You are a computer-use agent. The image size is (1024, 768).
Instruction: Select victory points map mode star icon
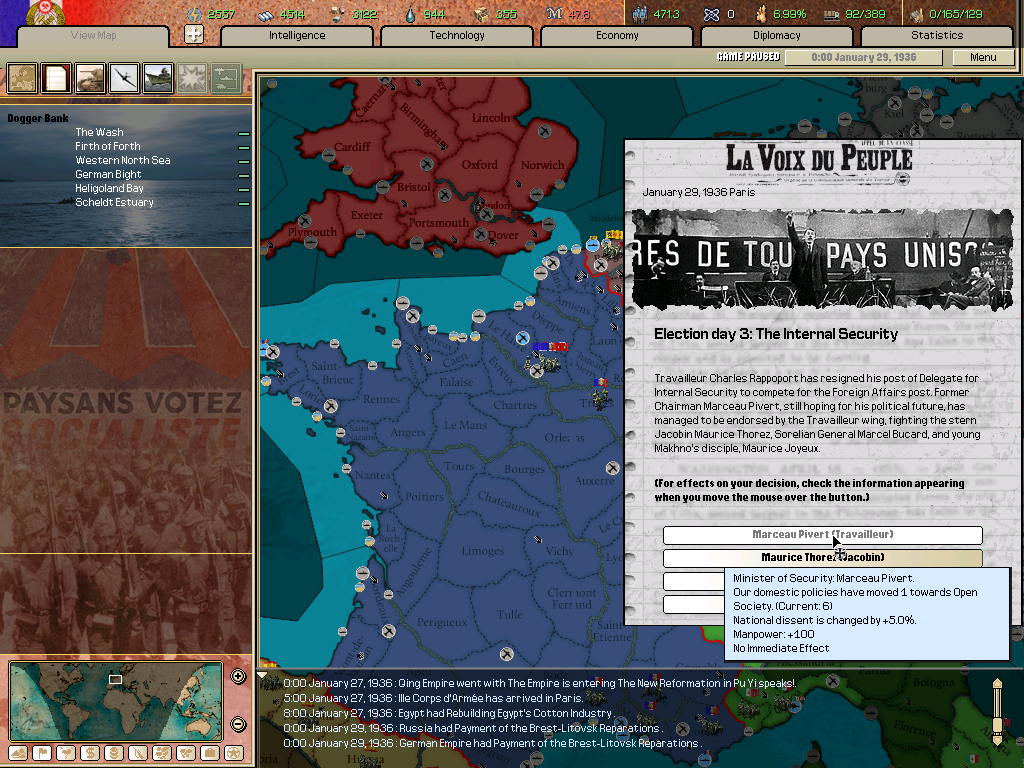click(233, 753)
